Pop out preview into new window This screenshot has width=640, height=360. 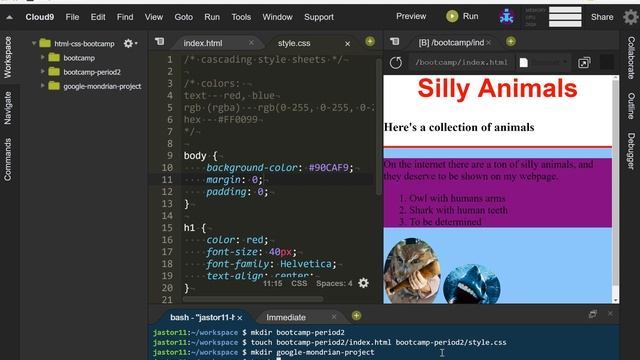pos(584,63)
